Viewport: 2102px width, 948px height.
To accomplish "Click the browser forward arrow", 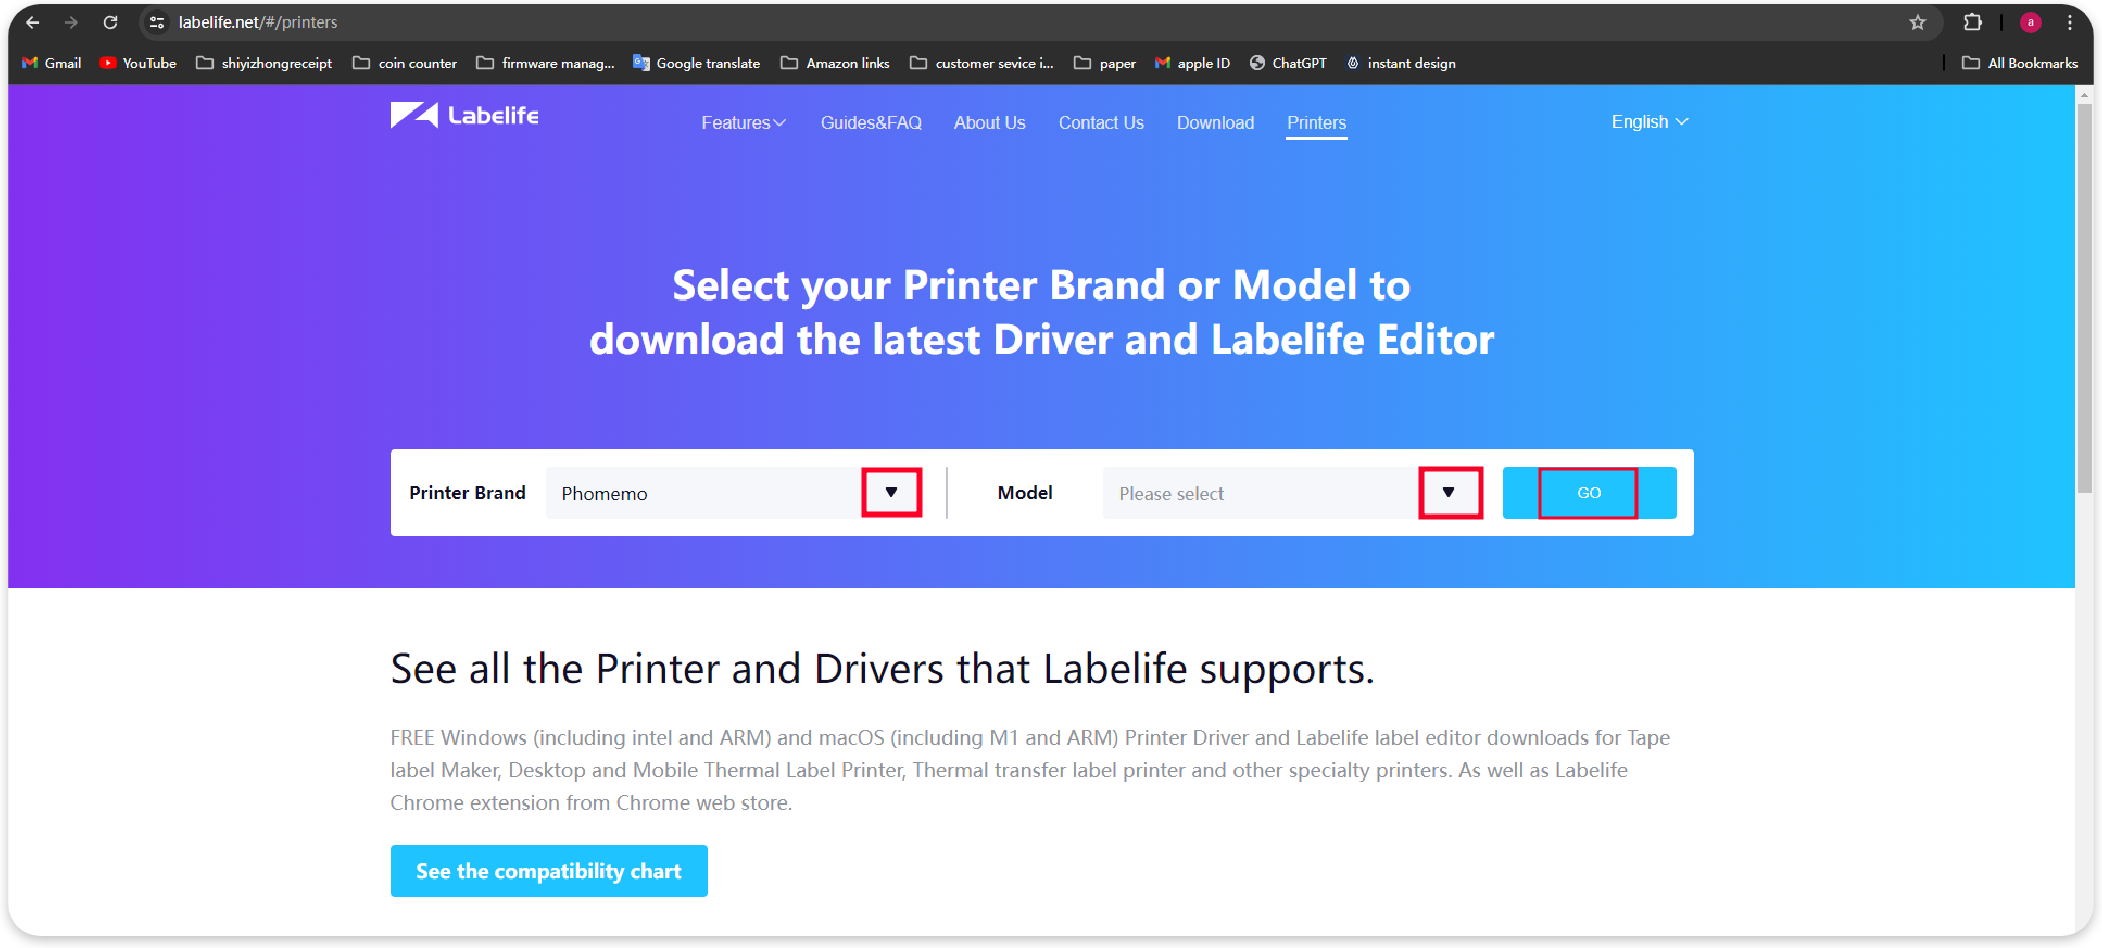I will (x=71, y=22).
